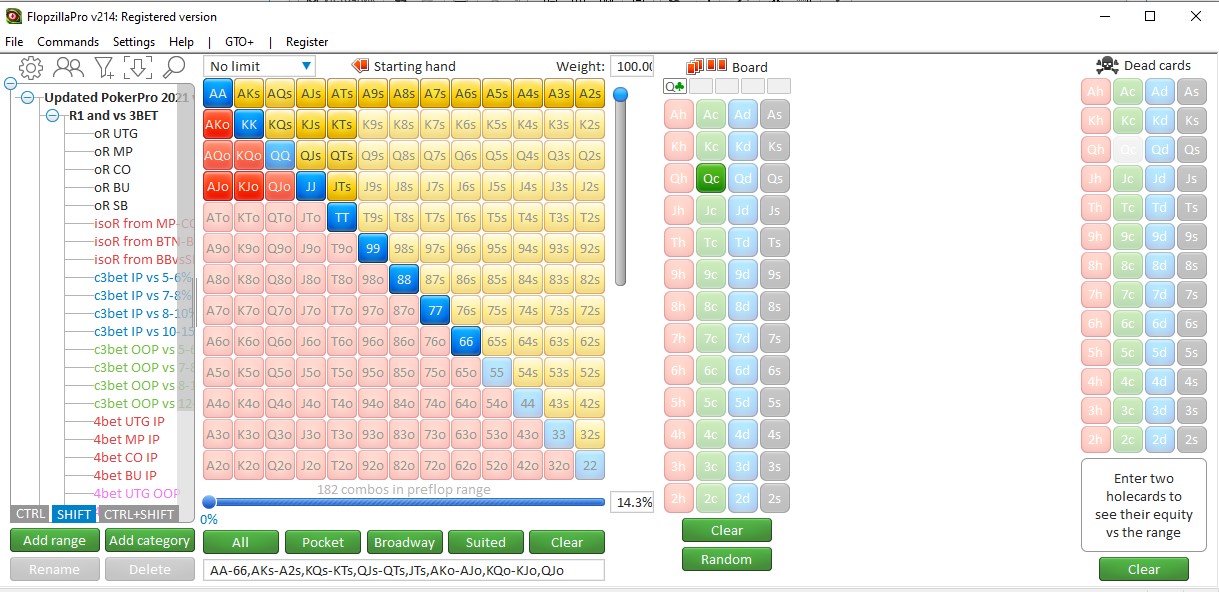Toggle the AA hand cell in the matrix
1219x592 pixels.
click(x=218, y=94)
